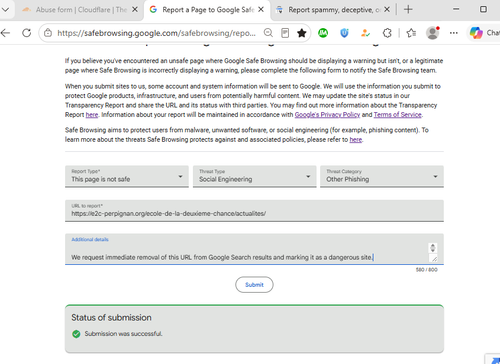Image resolution: width=500 pixels, height=364 pixels.
Task: Open the Settings and more ellipsis menu
Action: [454, 33]
